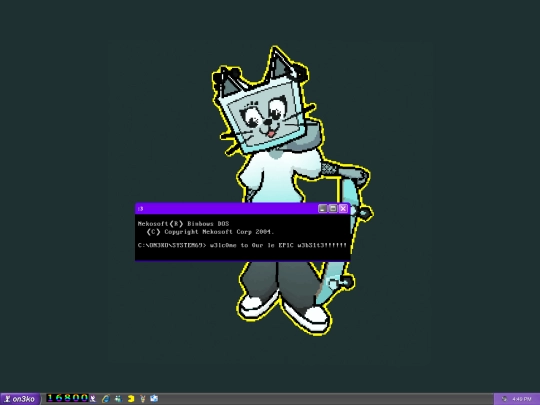Viewport: 540px width, 405px height.
Task: Minimize the :3 DOS window
Action: [x=322, y=208]
